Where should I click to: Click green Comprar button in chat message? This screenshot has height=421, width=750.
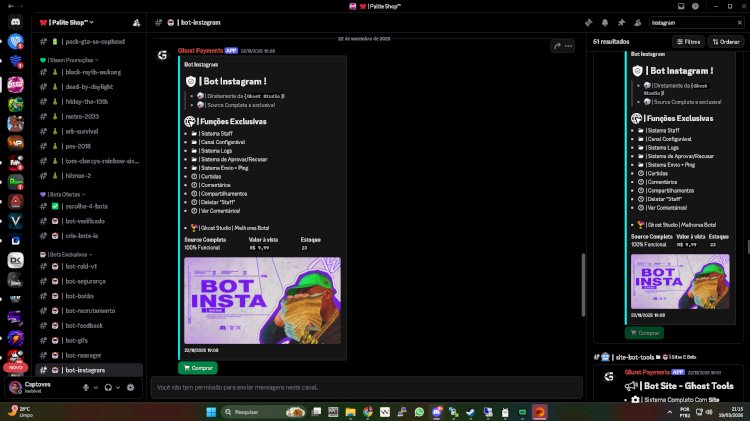198,368
